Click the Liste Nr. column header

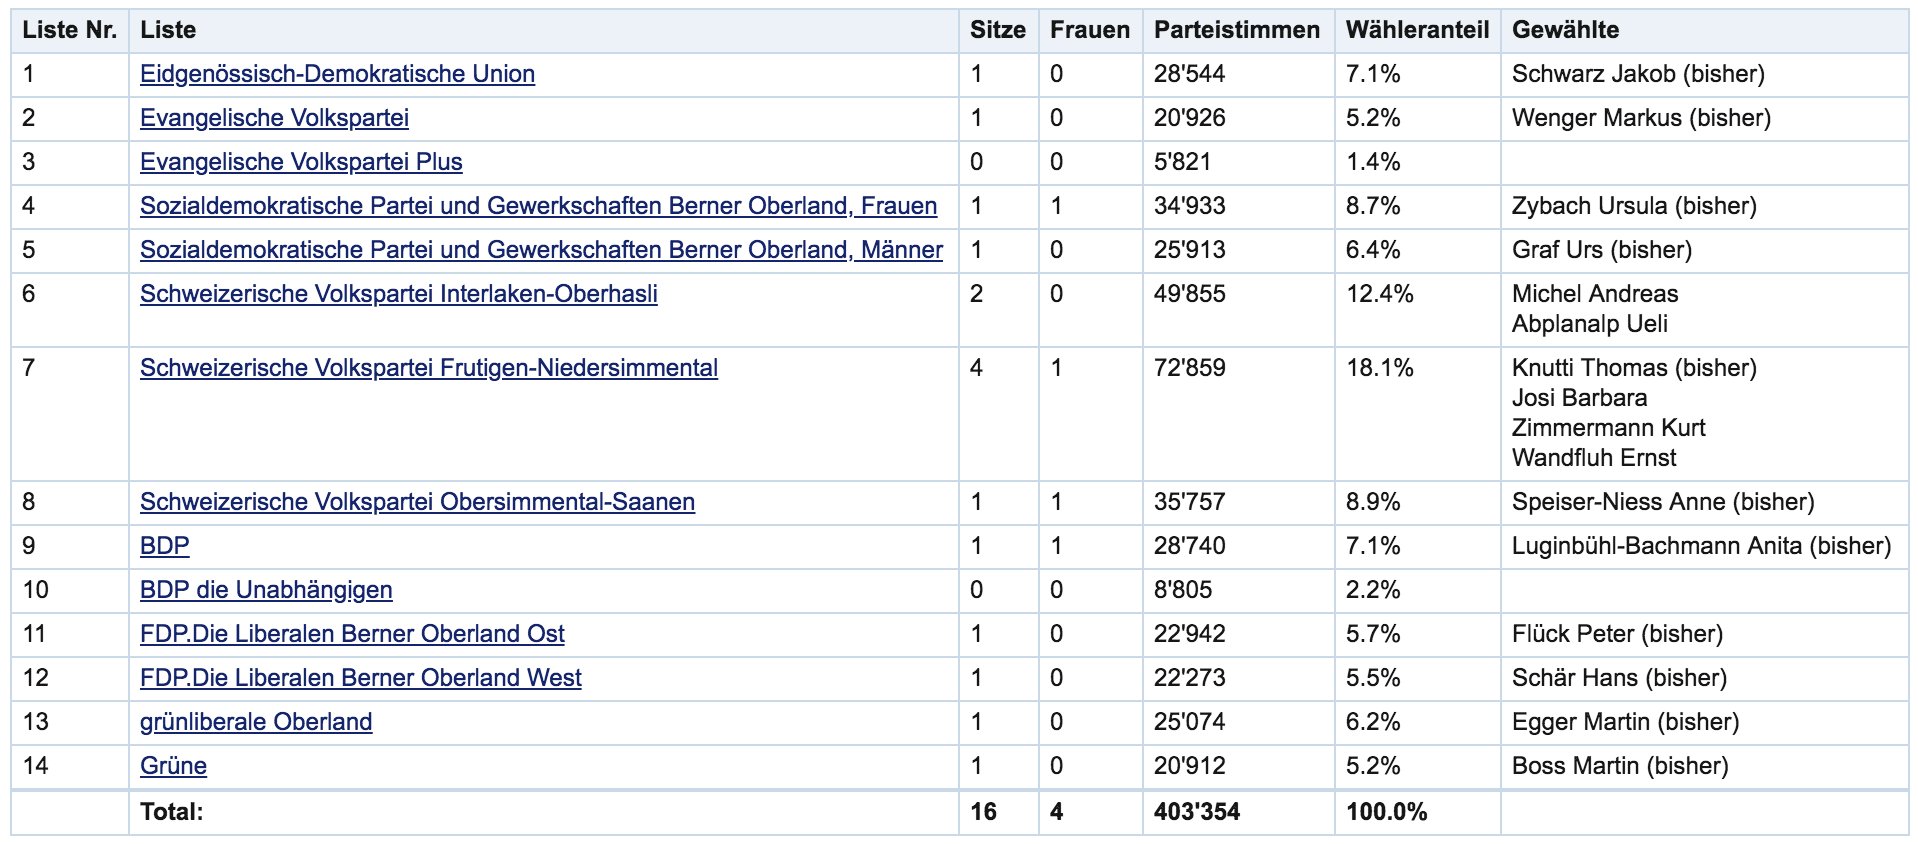[x=70, y=30]
